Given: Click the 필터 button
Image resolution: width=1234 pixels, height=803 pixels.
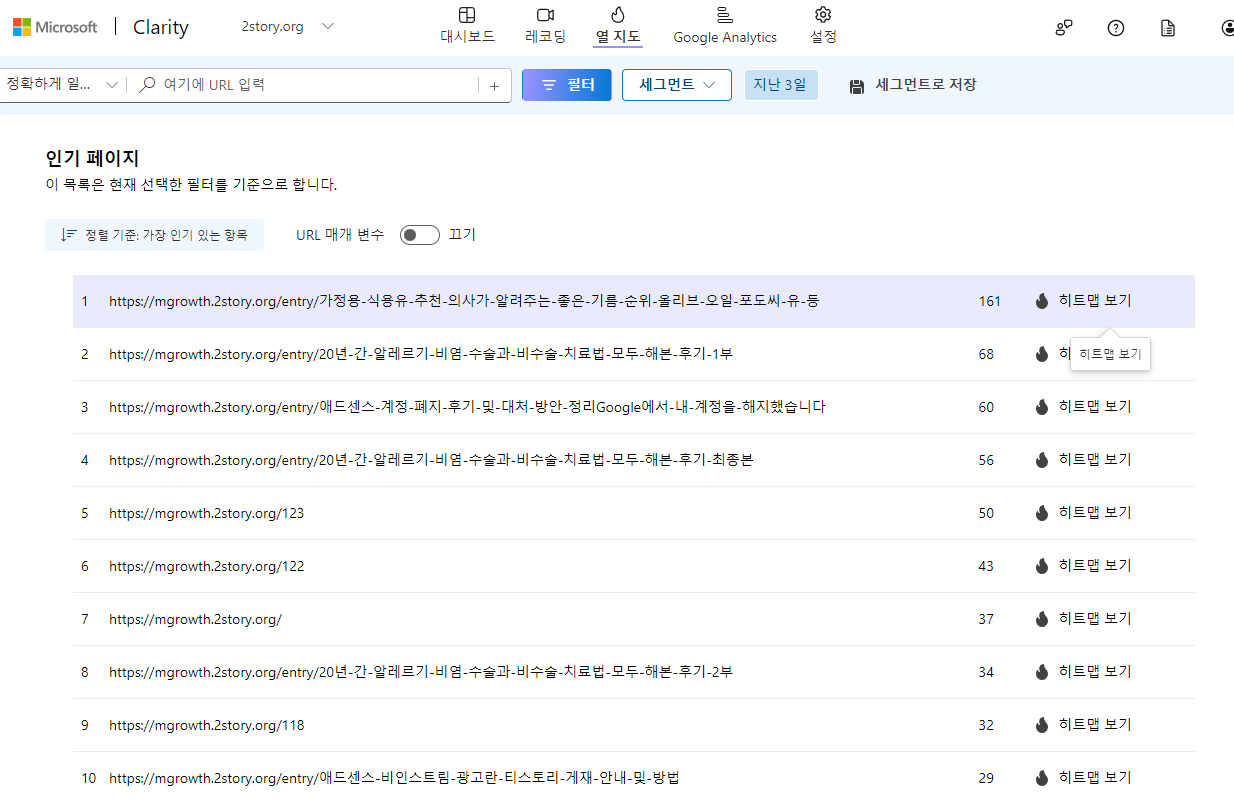Looking at the screenshot, I should tap(566, 84).
